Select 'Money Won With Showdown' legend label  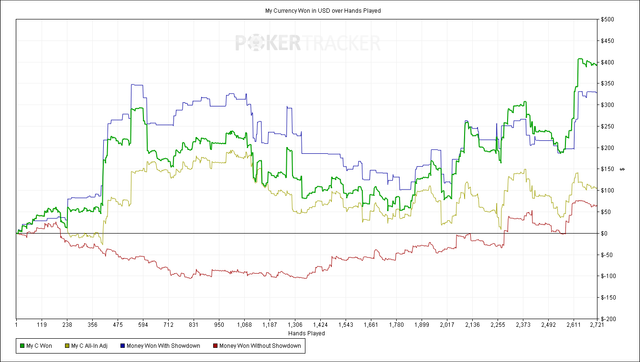click(x=163, y=346)
